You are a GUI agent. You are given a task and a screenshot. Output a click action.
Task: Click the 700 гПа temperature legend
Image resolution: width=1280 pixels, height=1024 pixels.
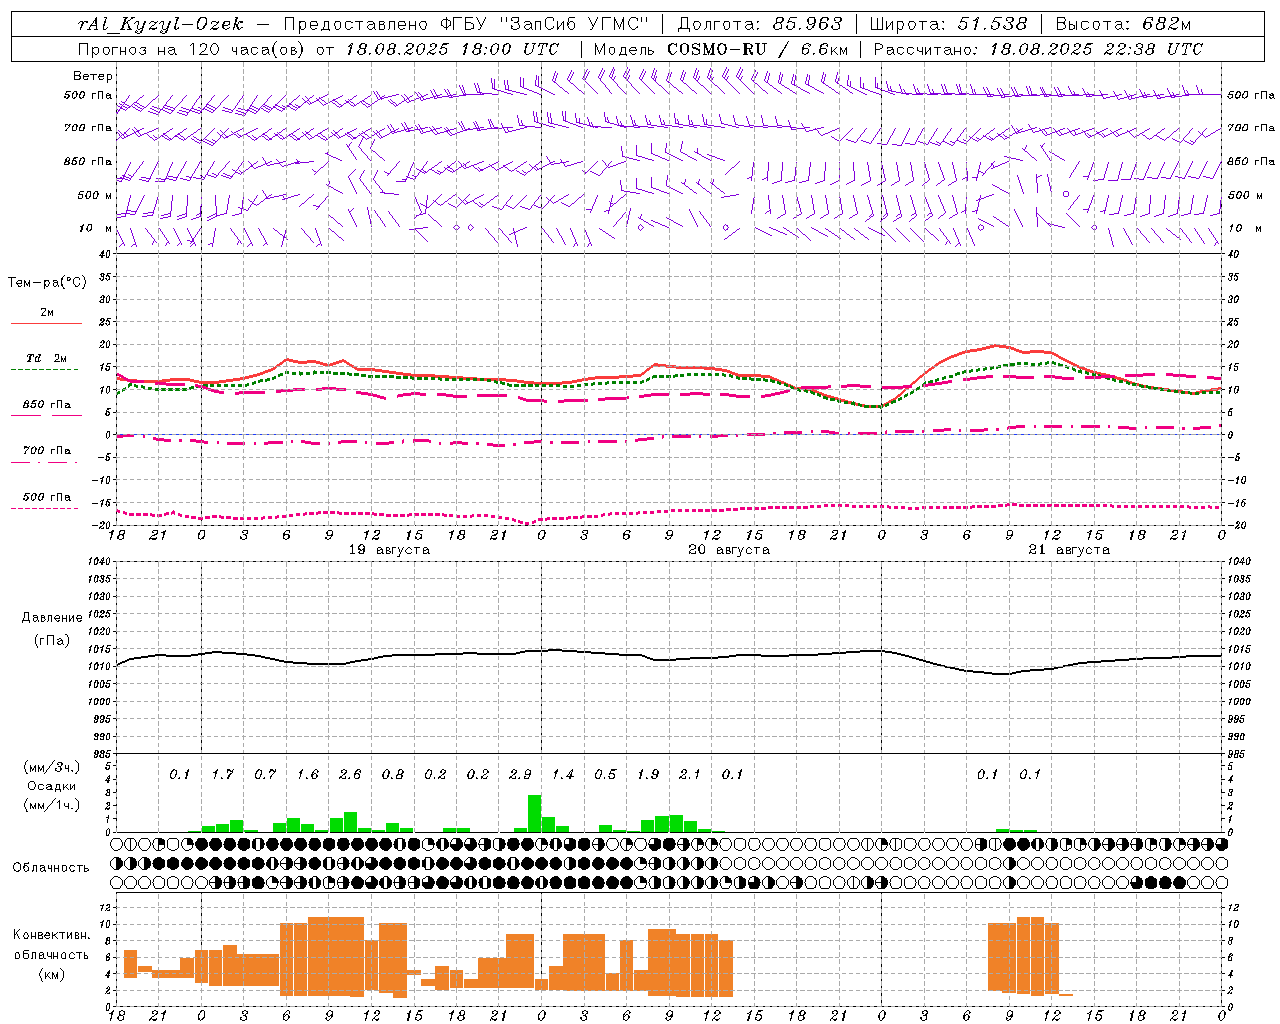click(x=46, y=454)
